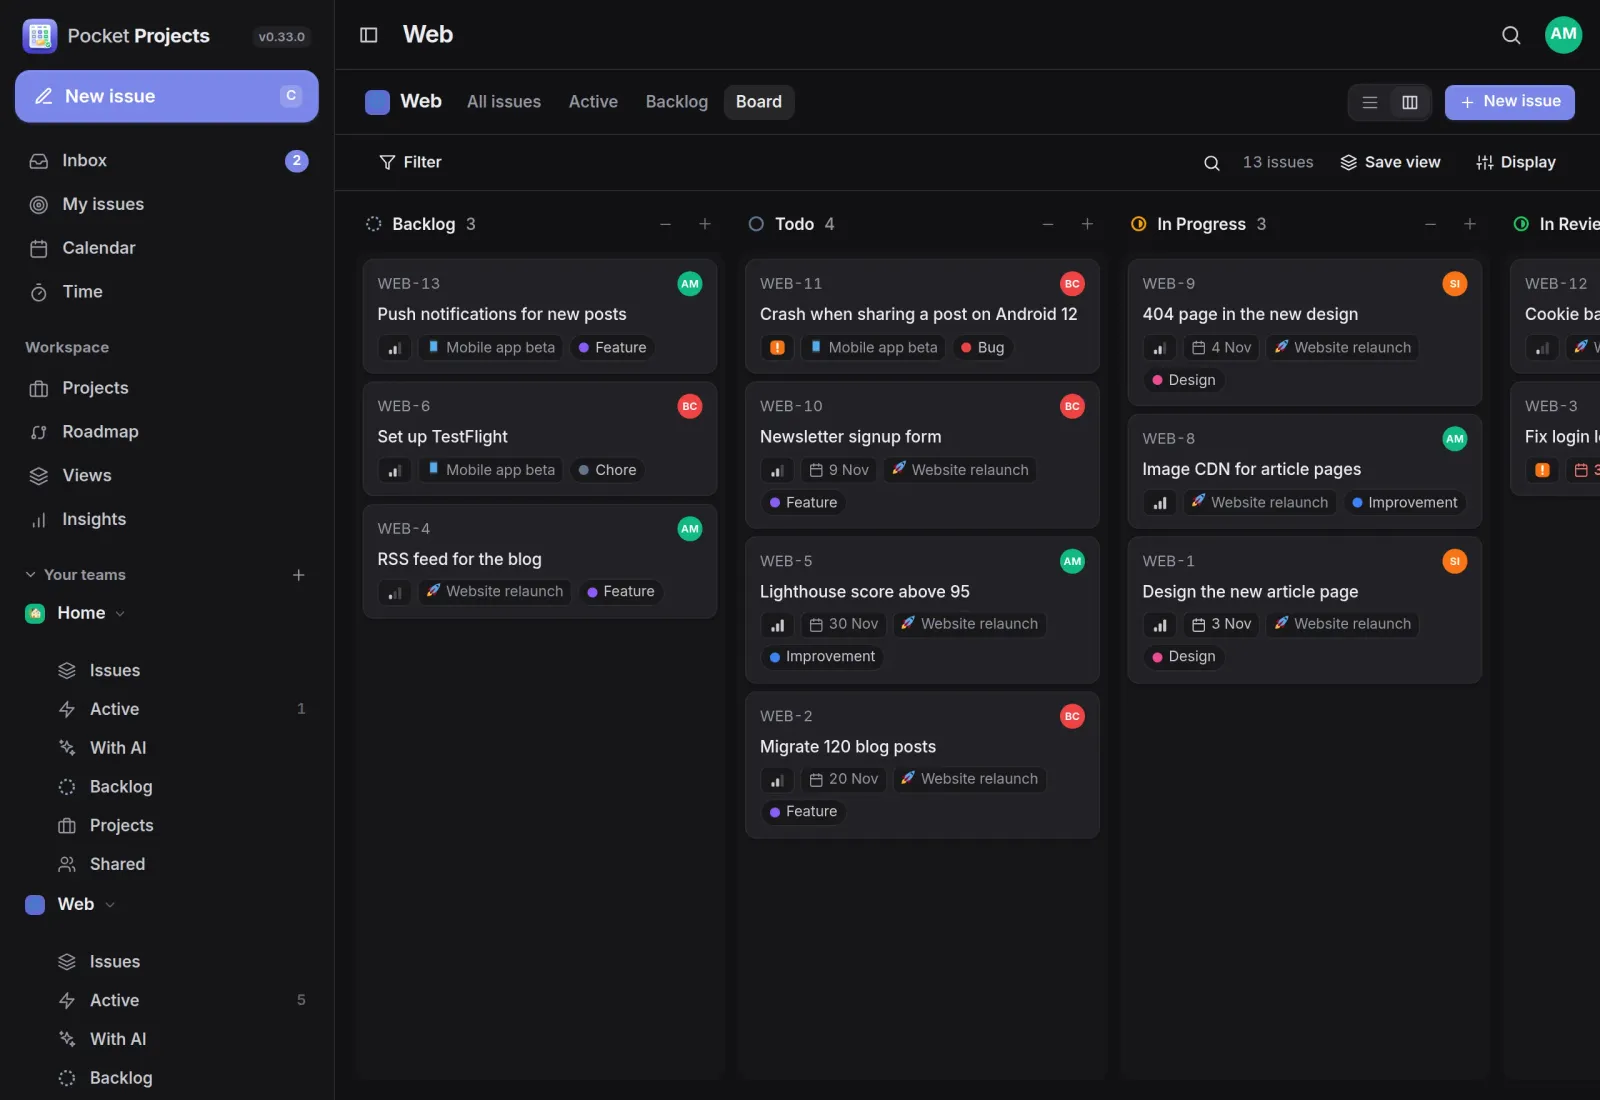Click the 20 Nov due date
This screenshot has width=1600, height=1100.
(844, 780)
